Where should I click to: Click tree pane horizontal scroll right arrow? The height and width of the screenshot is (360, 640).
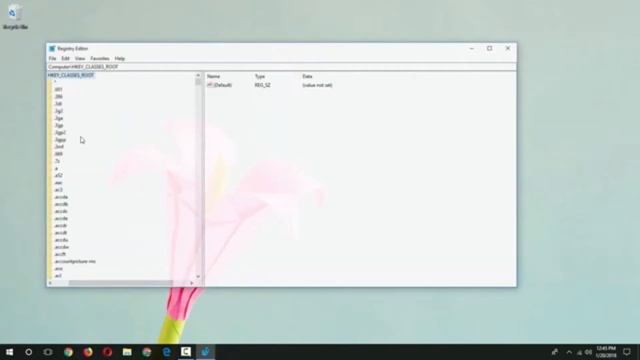(x=191, y=282)
